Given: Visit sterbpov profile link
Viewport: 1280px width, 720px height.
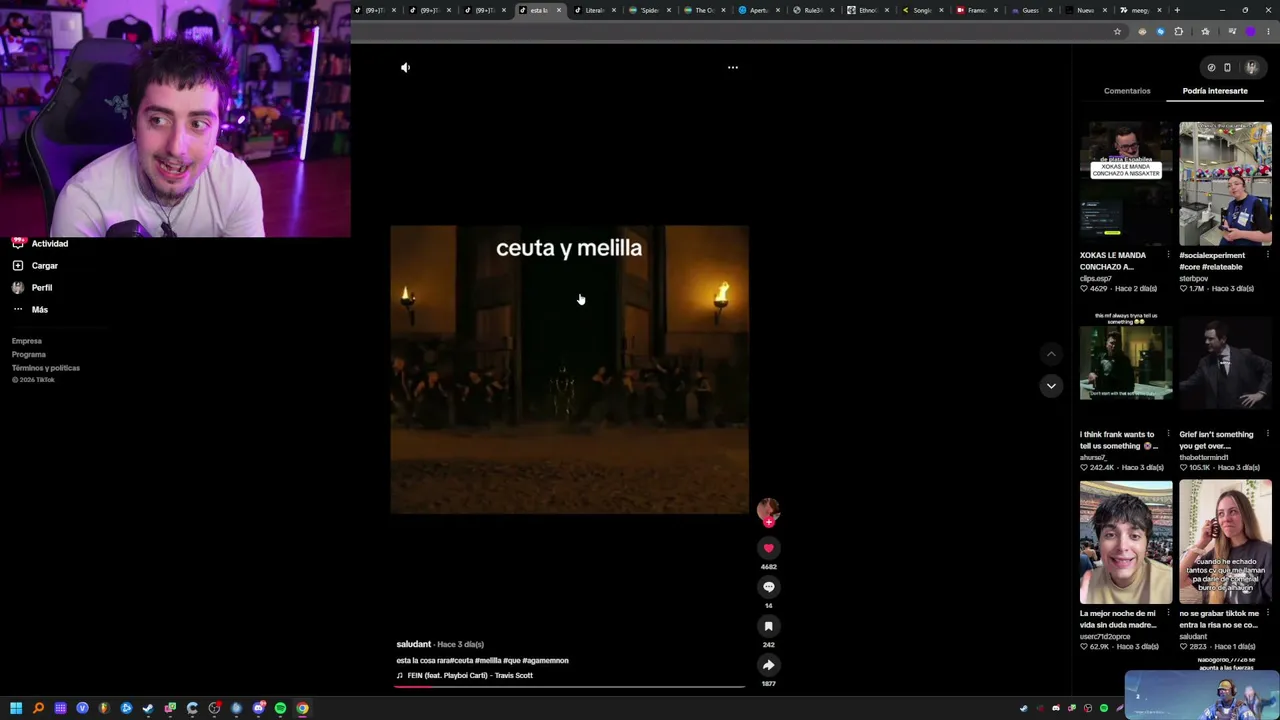Looking at the screenshot, I should tap(1194, 278).
